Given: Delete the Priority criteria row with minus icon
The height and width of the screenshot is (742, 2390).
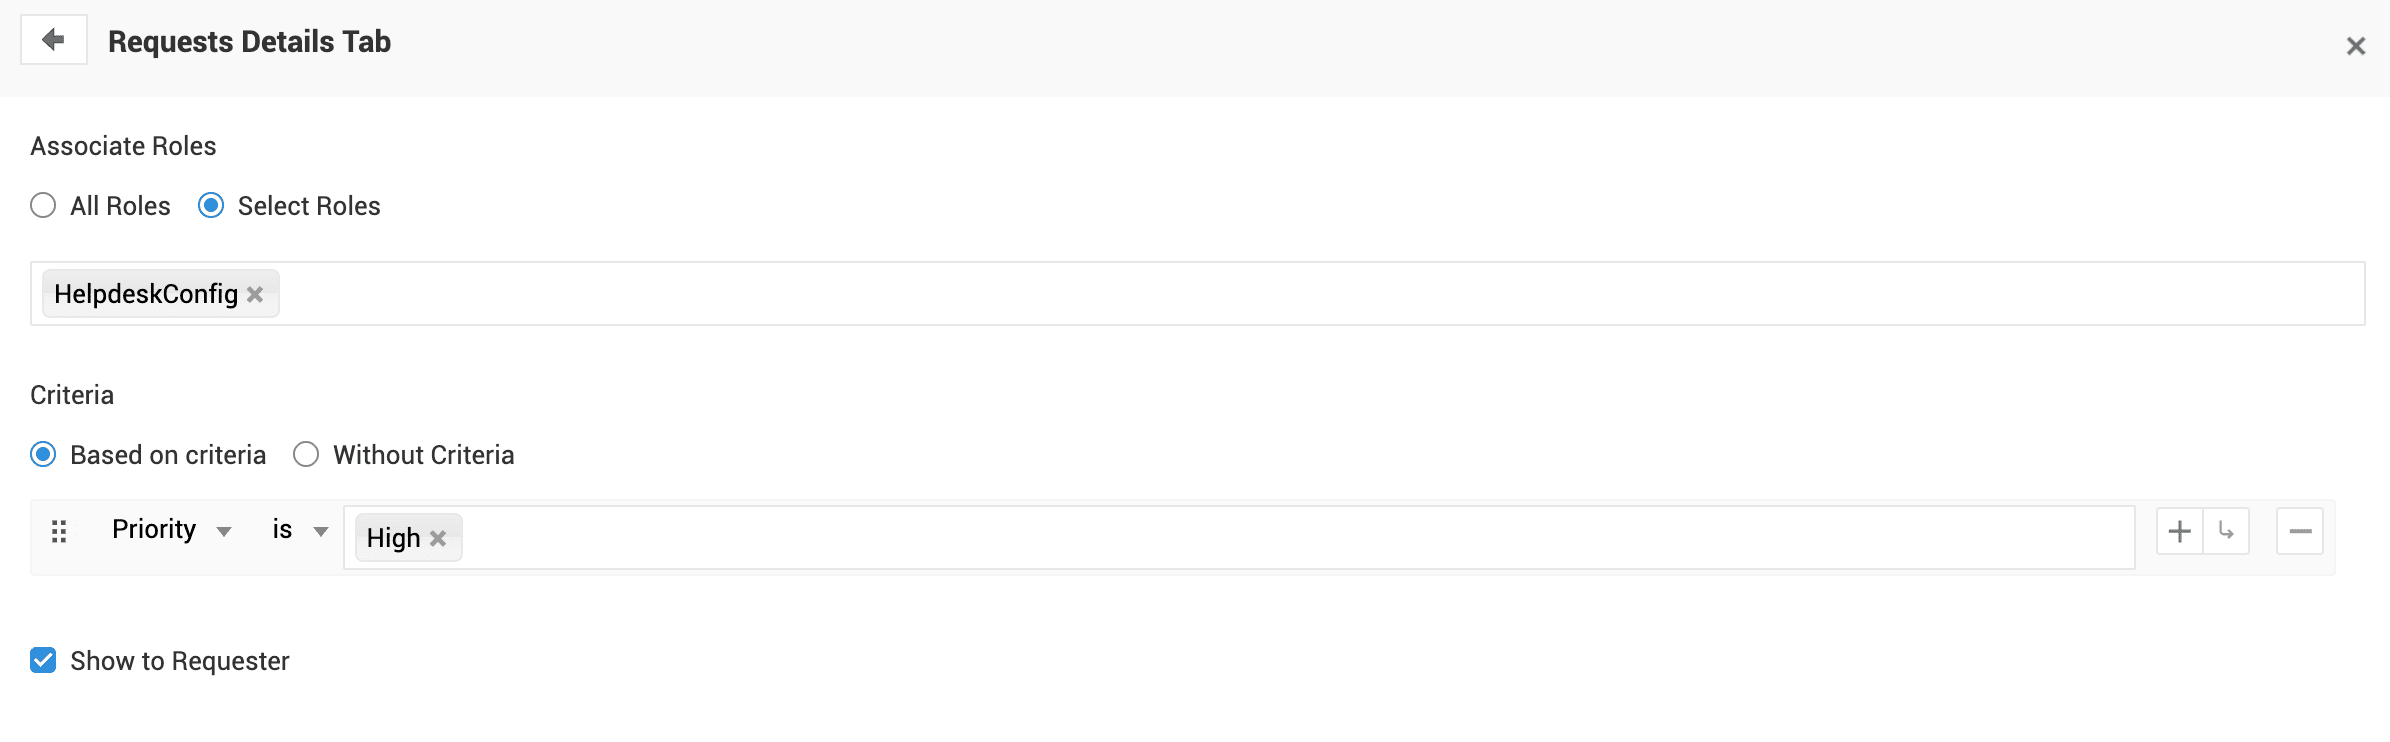Looking at the screenshot, I should [2300, 531].
